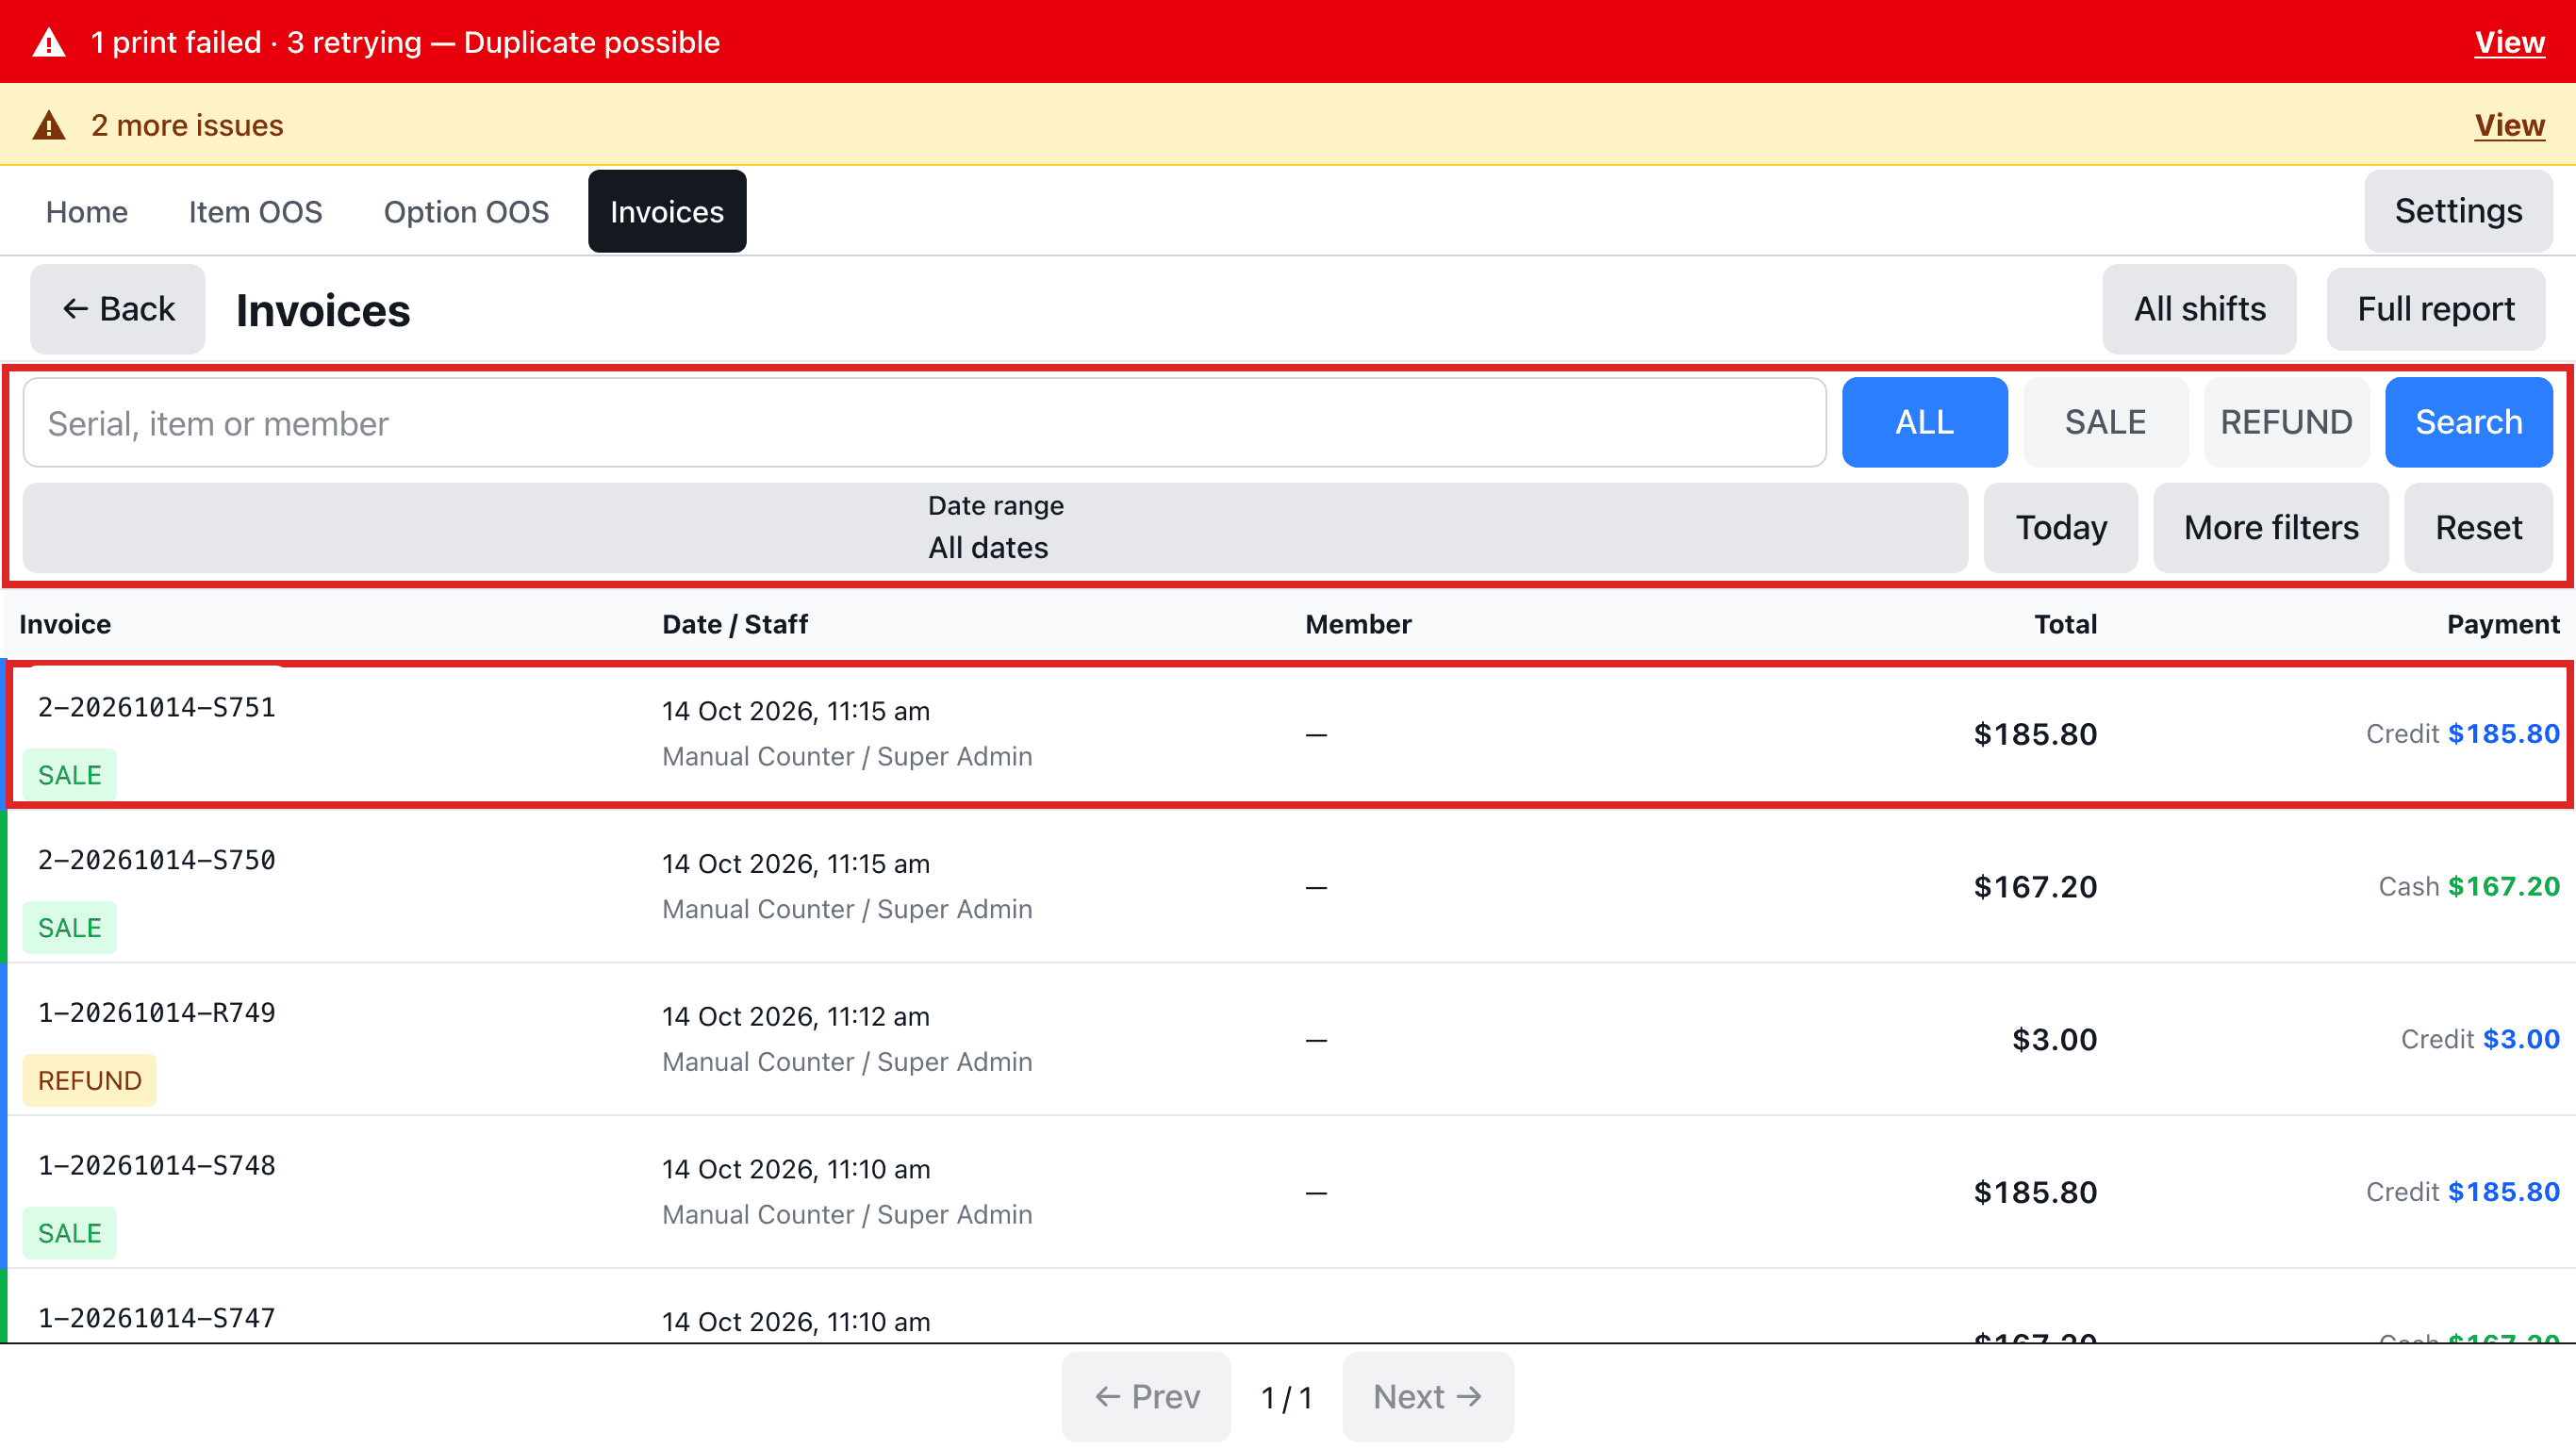Filter invoices by REFUND type
This screenshot has width=2576, height=1448.
click(x=2286, y=422)
